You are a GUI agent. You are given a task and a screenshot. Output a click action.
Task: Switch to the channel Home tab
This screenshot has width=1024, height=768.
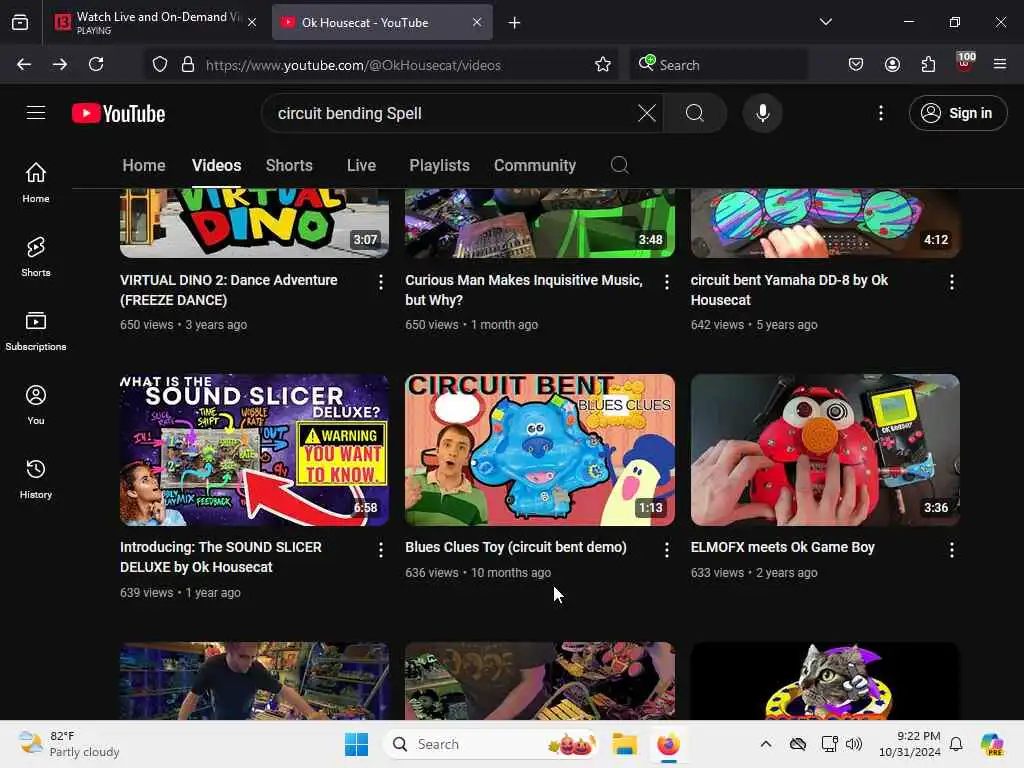point(144,165)
